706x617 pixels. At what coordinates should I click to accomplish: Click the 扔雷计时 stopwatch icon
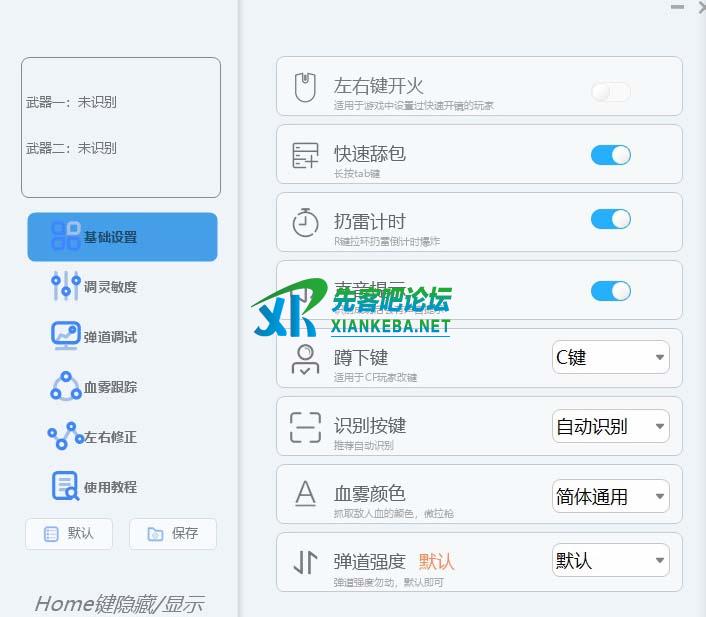tap(305, 222)
